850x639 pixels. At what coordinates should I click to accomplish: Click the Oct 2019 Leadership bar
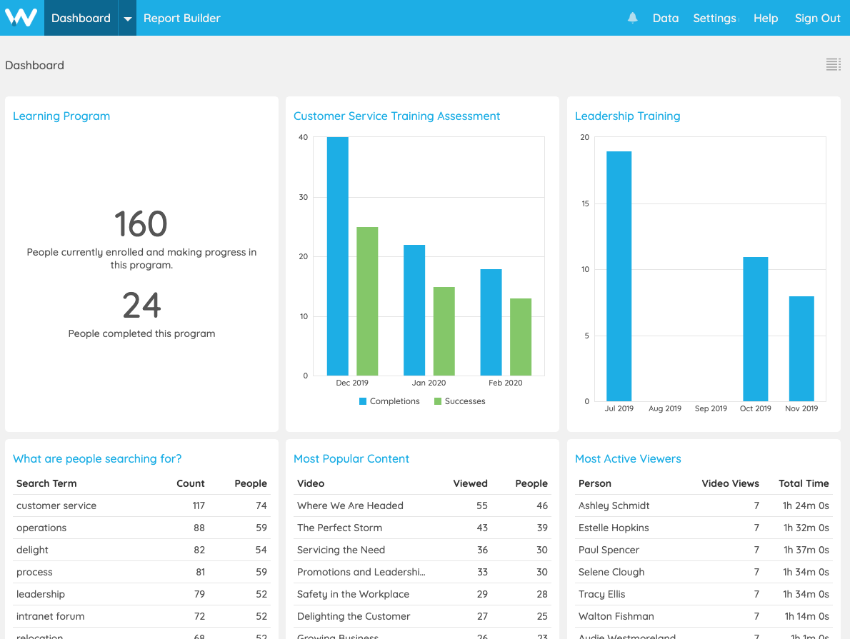click(x=755, y=329)
